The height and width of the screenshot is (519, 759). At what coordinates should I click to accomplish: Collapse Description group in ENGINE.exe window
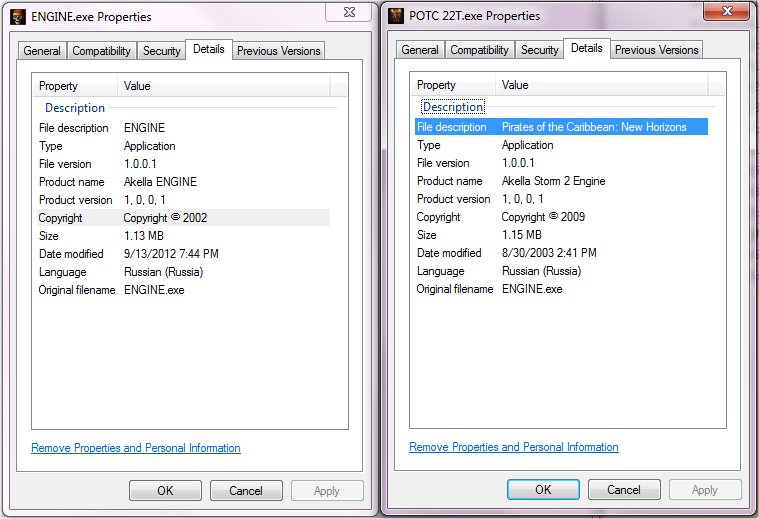click(x=75, y=108)
